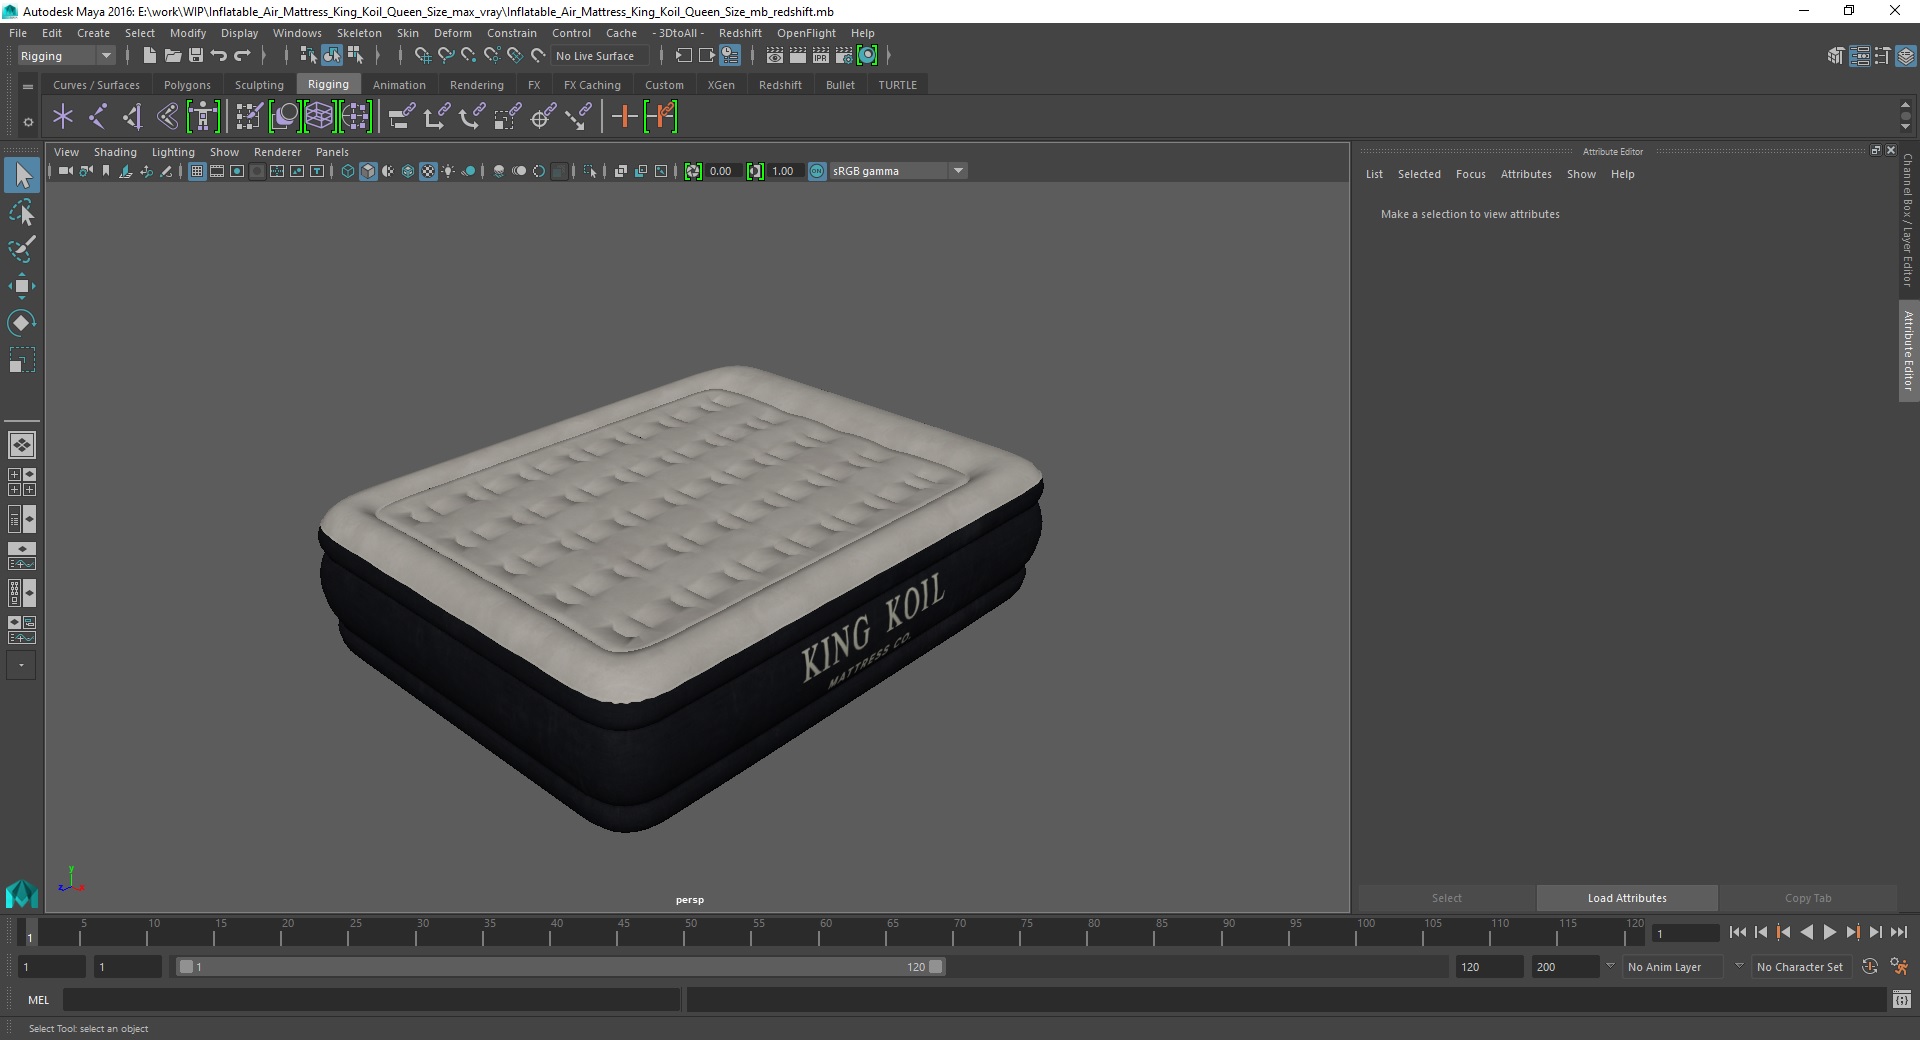The width and height of the screenshot is (1920, 1040).
Task: Click the Create Cluster shelf icon
Action: 355,117
